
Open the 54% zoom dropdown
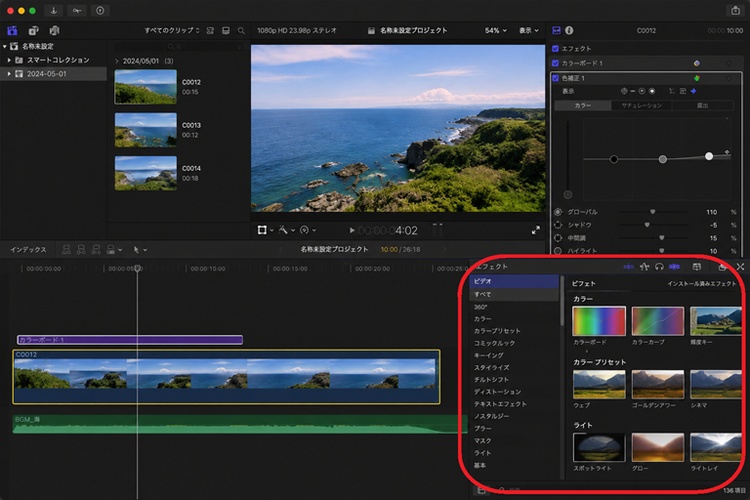click(496, 30)
